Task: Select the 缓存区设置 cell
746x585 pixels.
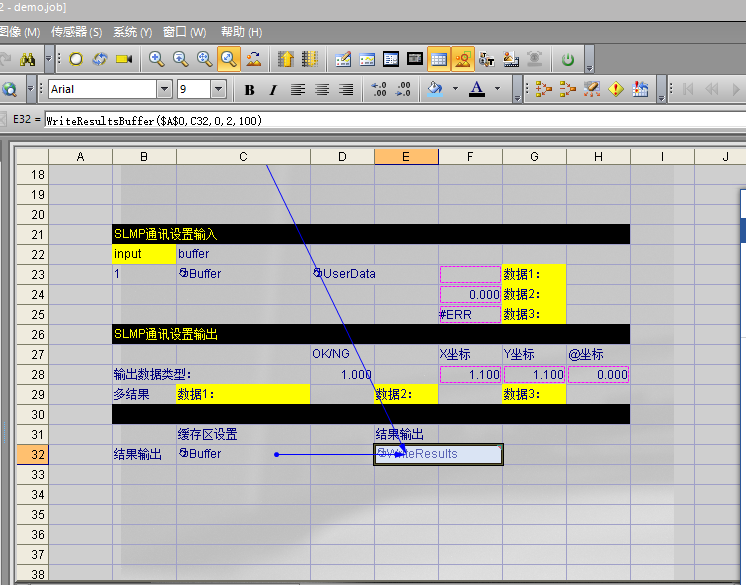Action: point(243,434)
